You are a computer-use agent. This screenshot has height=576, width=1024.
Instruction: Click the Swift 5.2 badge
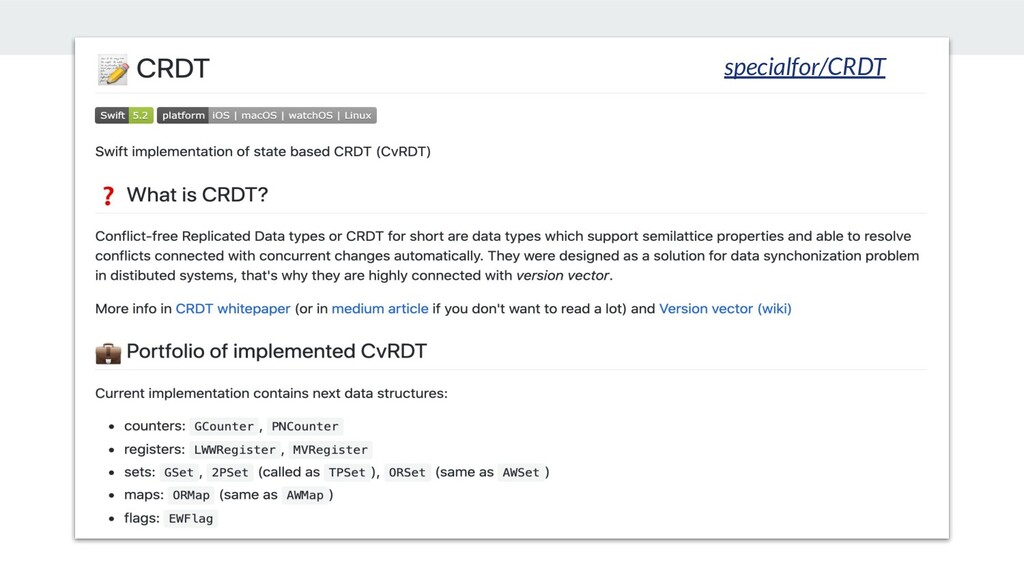pyautogui.click(x=124, y=116)
